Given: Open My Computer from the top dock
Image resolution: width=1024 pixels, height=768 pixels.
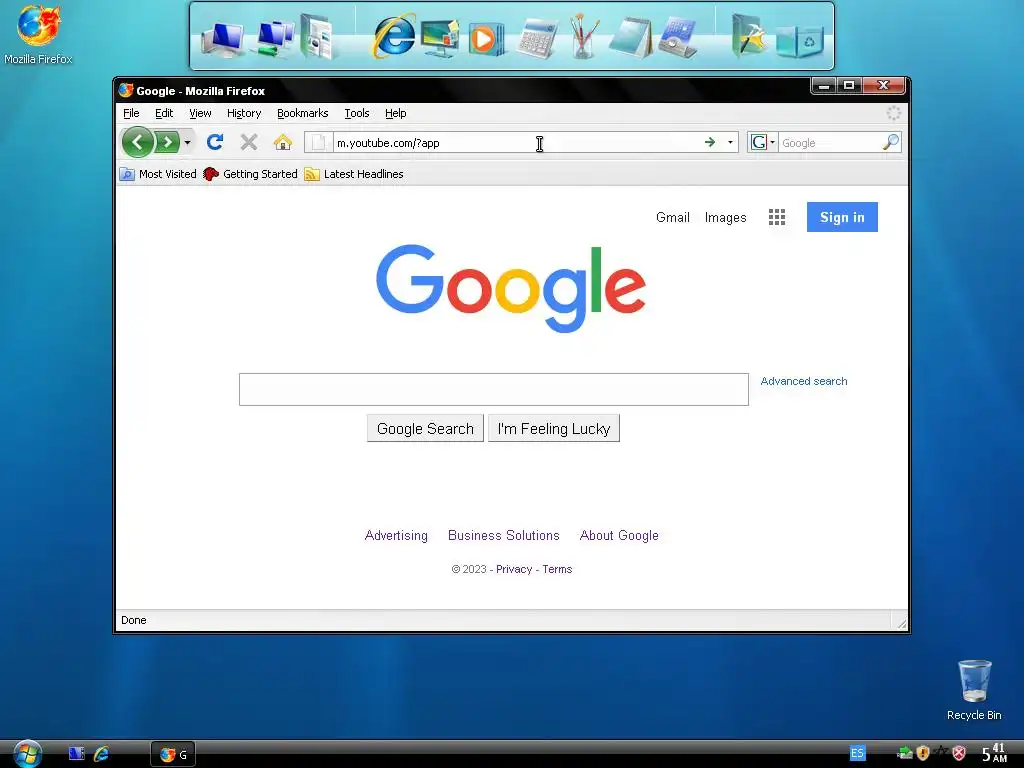Looking at the screenshot, I should point(224,39).
